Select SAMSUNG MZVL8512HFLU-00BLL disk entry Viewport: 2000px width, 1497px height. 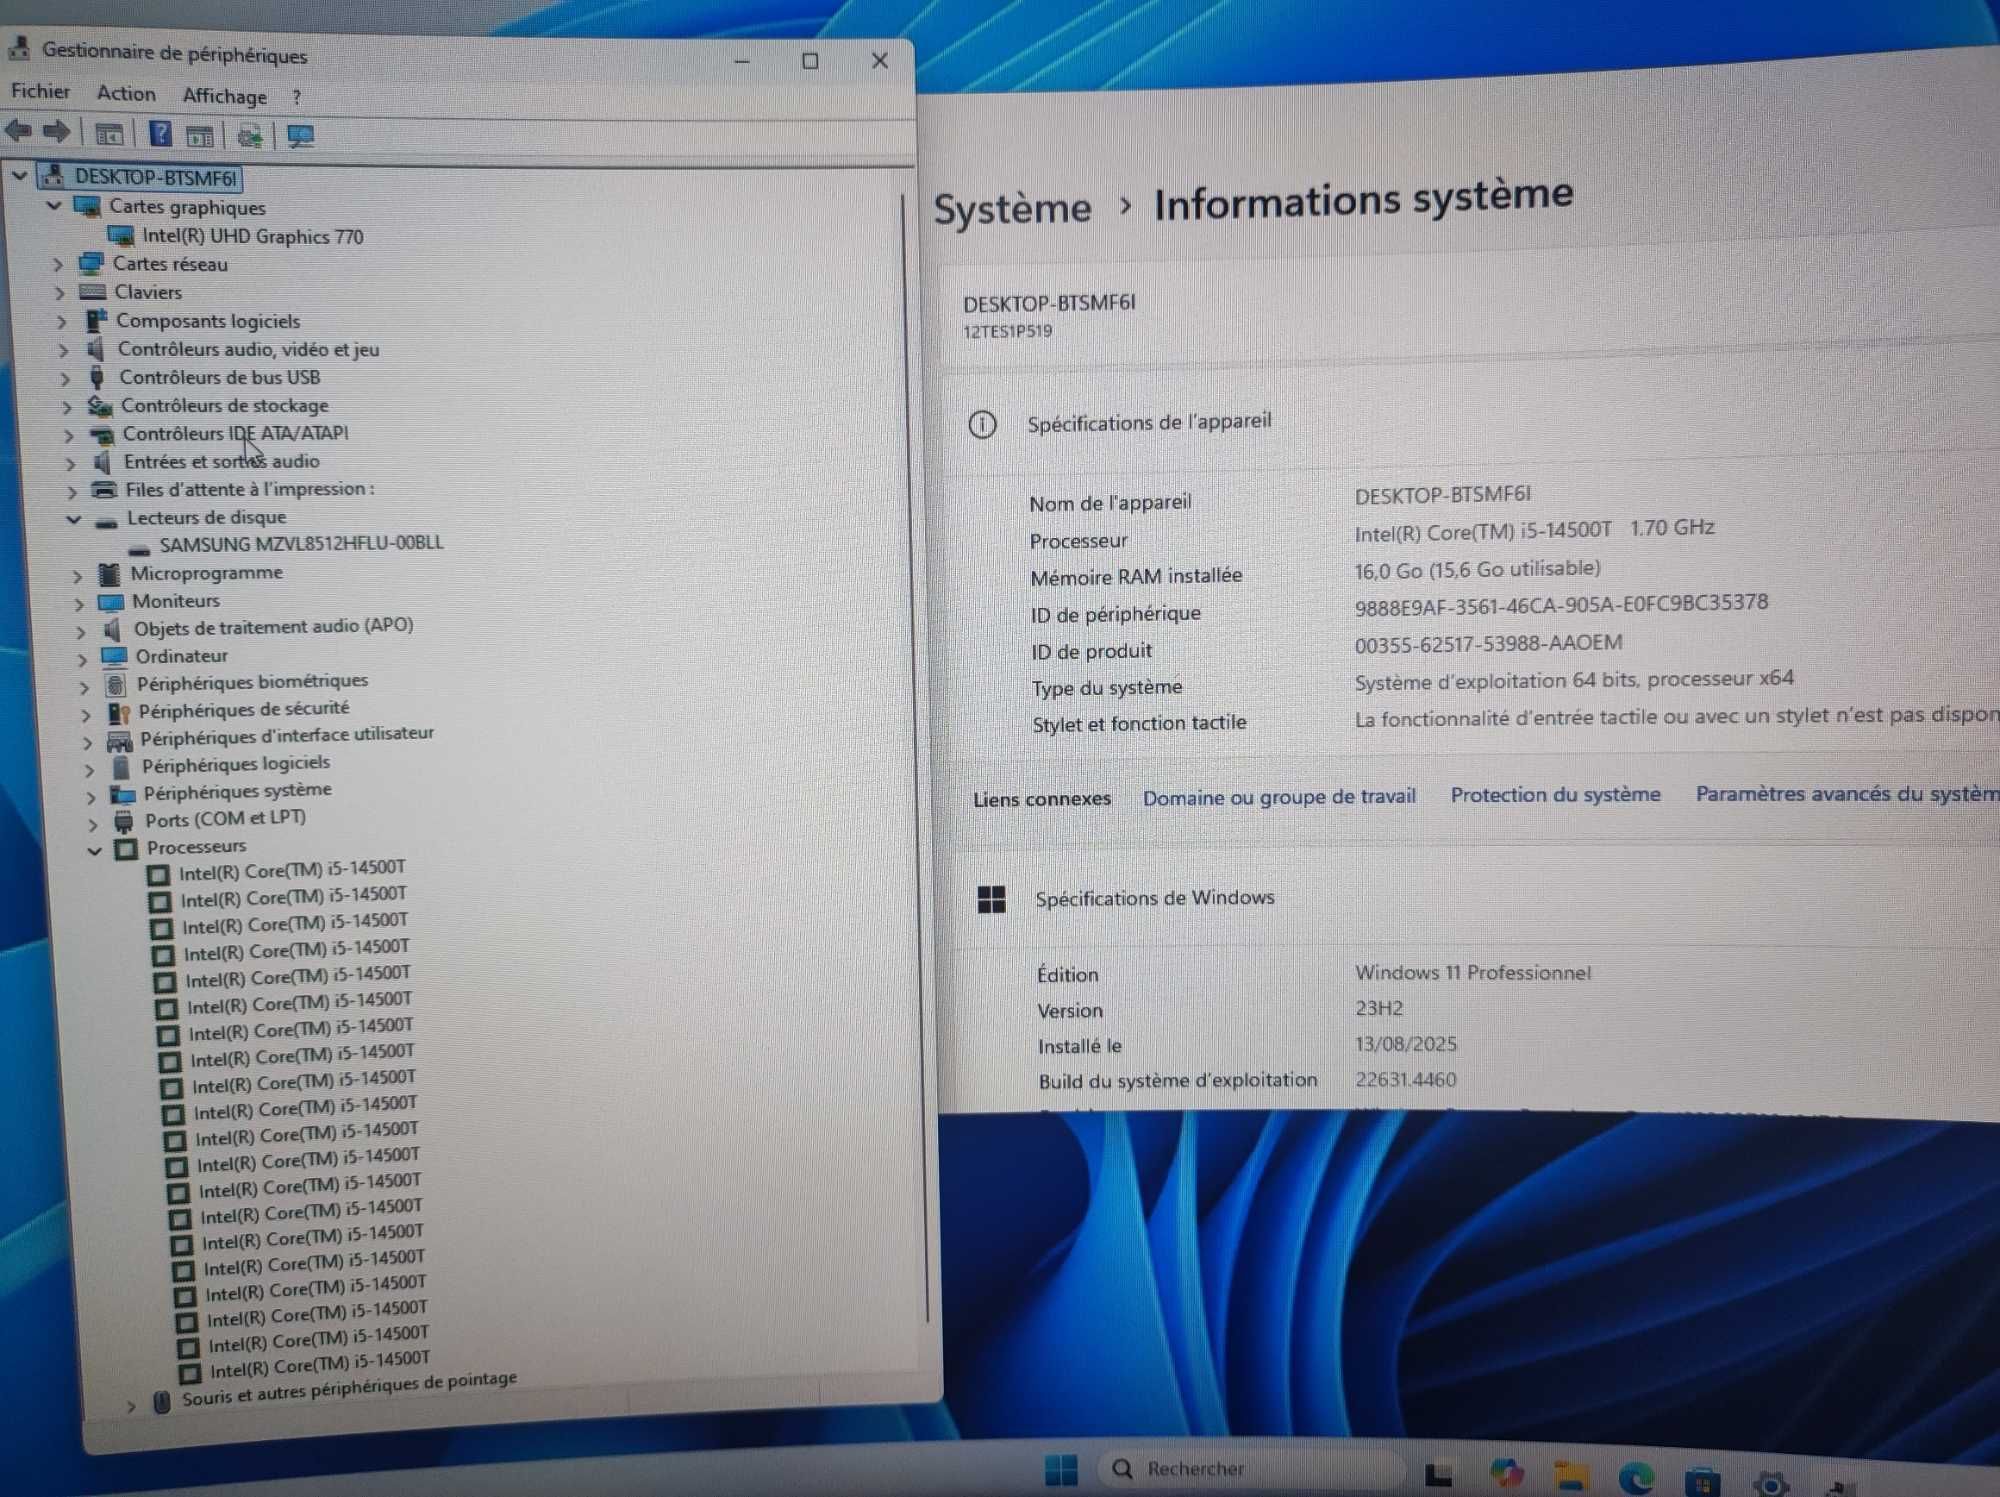click(x=301, y=544)
